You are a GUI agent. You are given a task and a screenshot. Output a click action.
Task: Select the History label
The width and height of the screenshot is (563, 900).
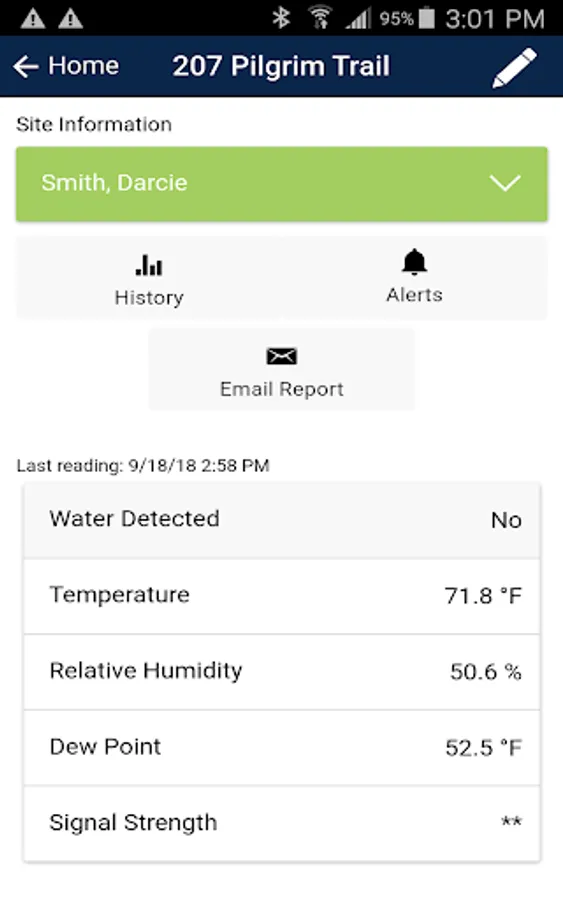[x=149, y=297]
